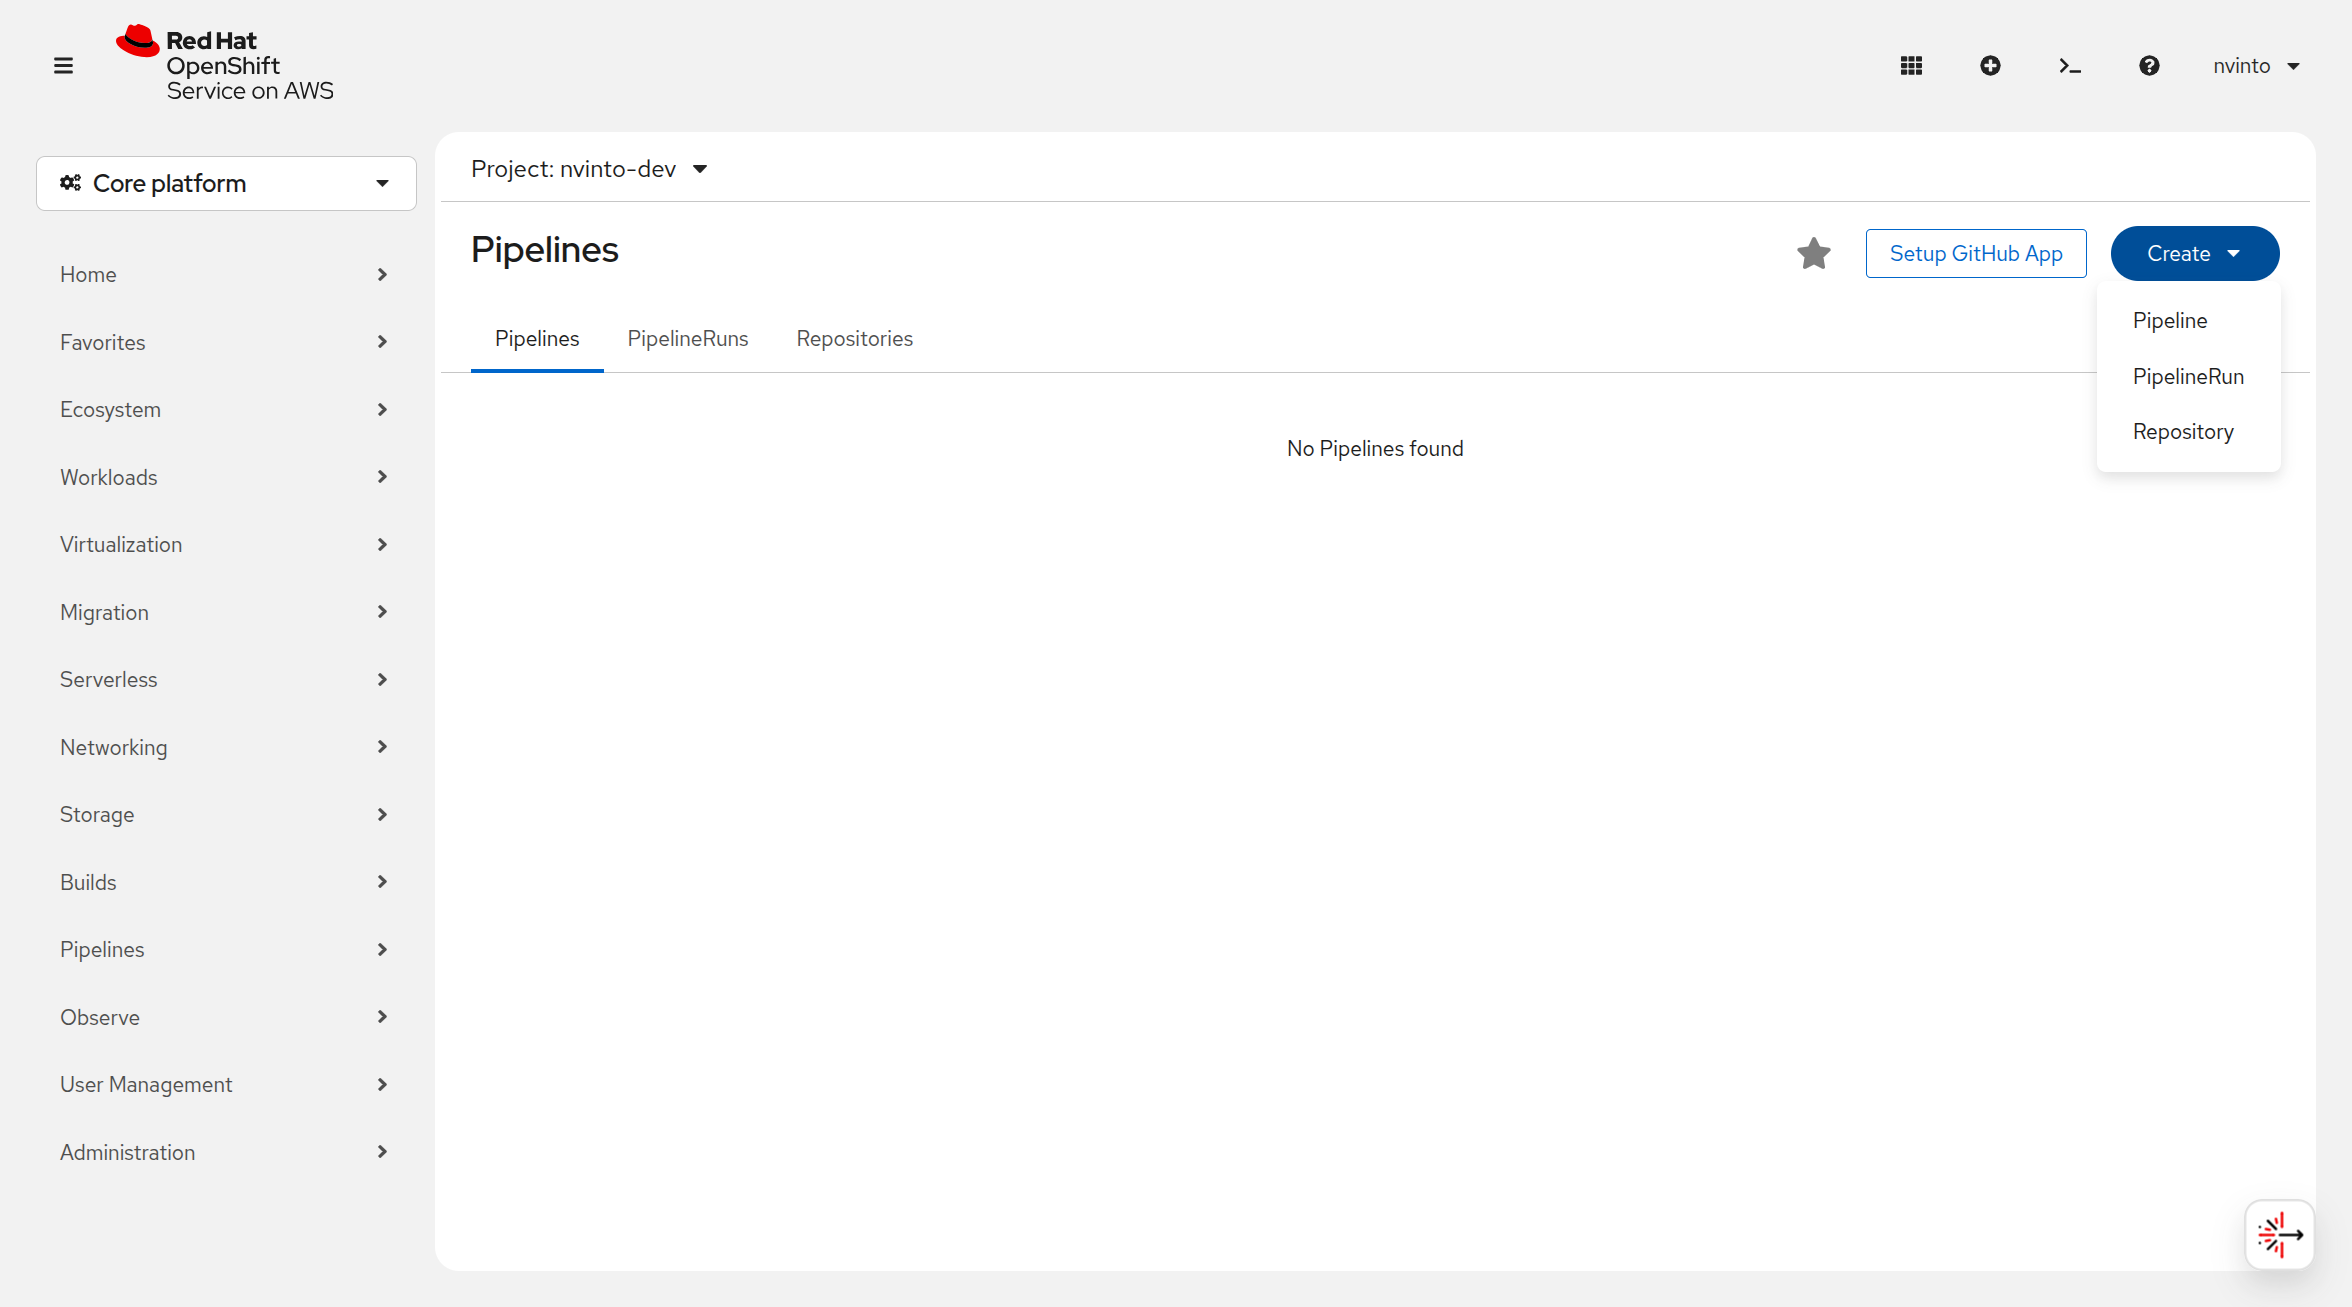Expand the Administration navigation section
Viewport: 2352px width, 1307px height.
[x=224, y=1152]
